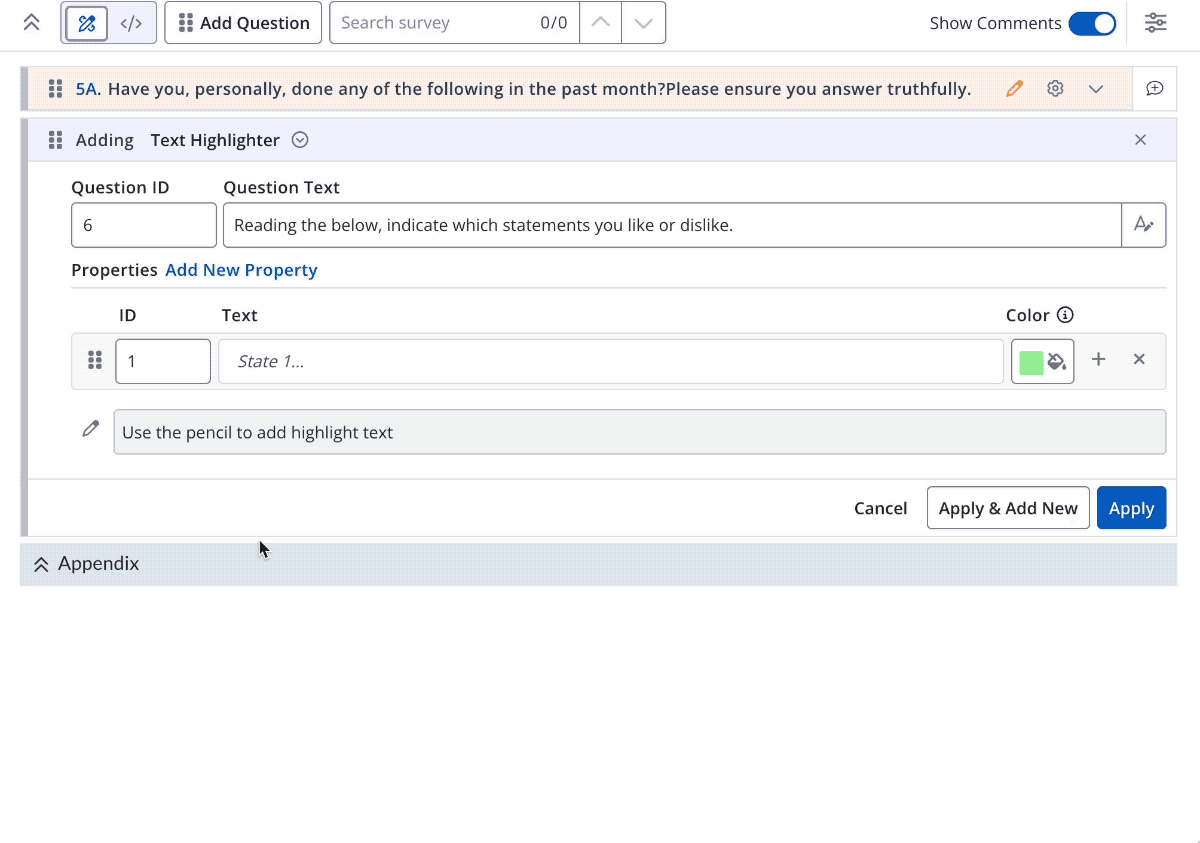Open the green highlight color picker
The width and height of the screenshot is (1200, 843).
tap(1043, 361)
